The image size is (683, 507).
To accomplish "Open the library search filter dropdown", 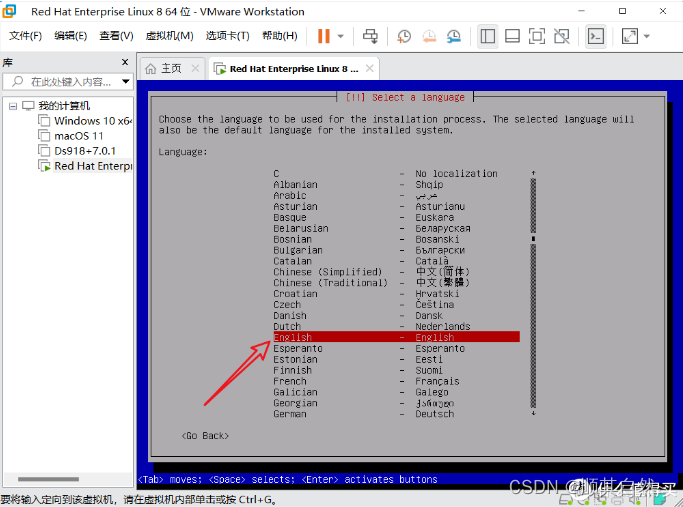I will pyautogui.click(x=126, y=81).
